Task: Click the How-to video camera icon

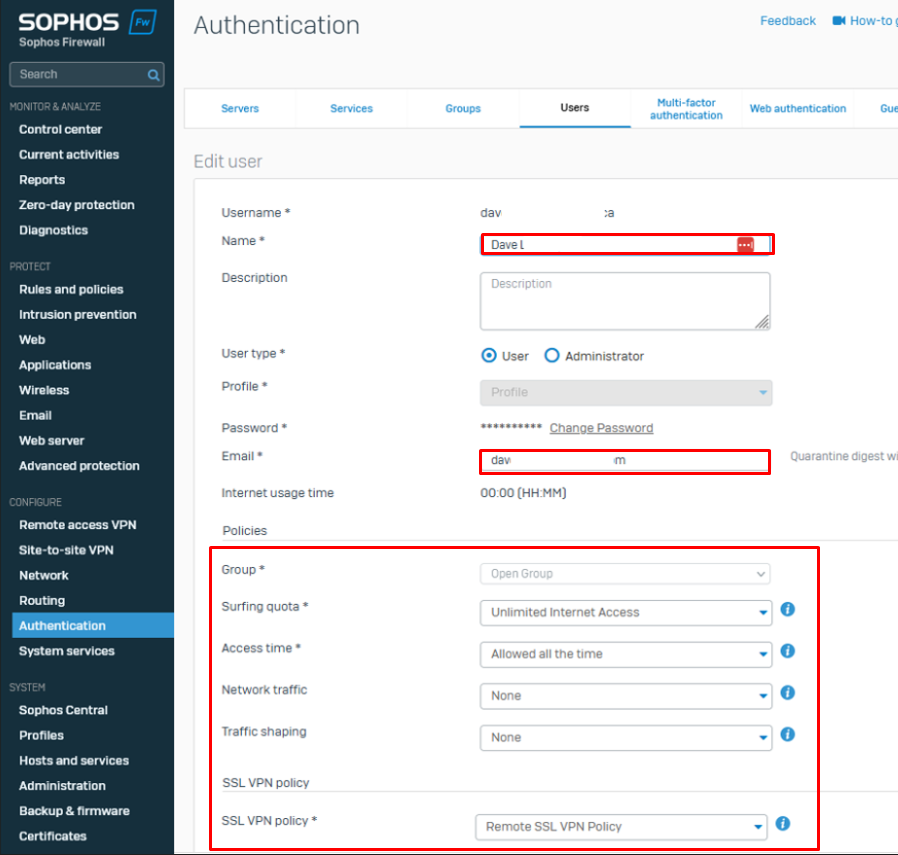Action: [x=839, y=21]
